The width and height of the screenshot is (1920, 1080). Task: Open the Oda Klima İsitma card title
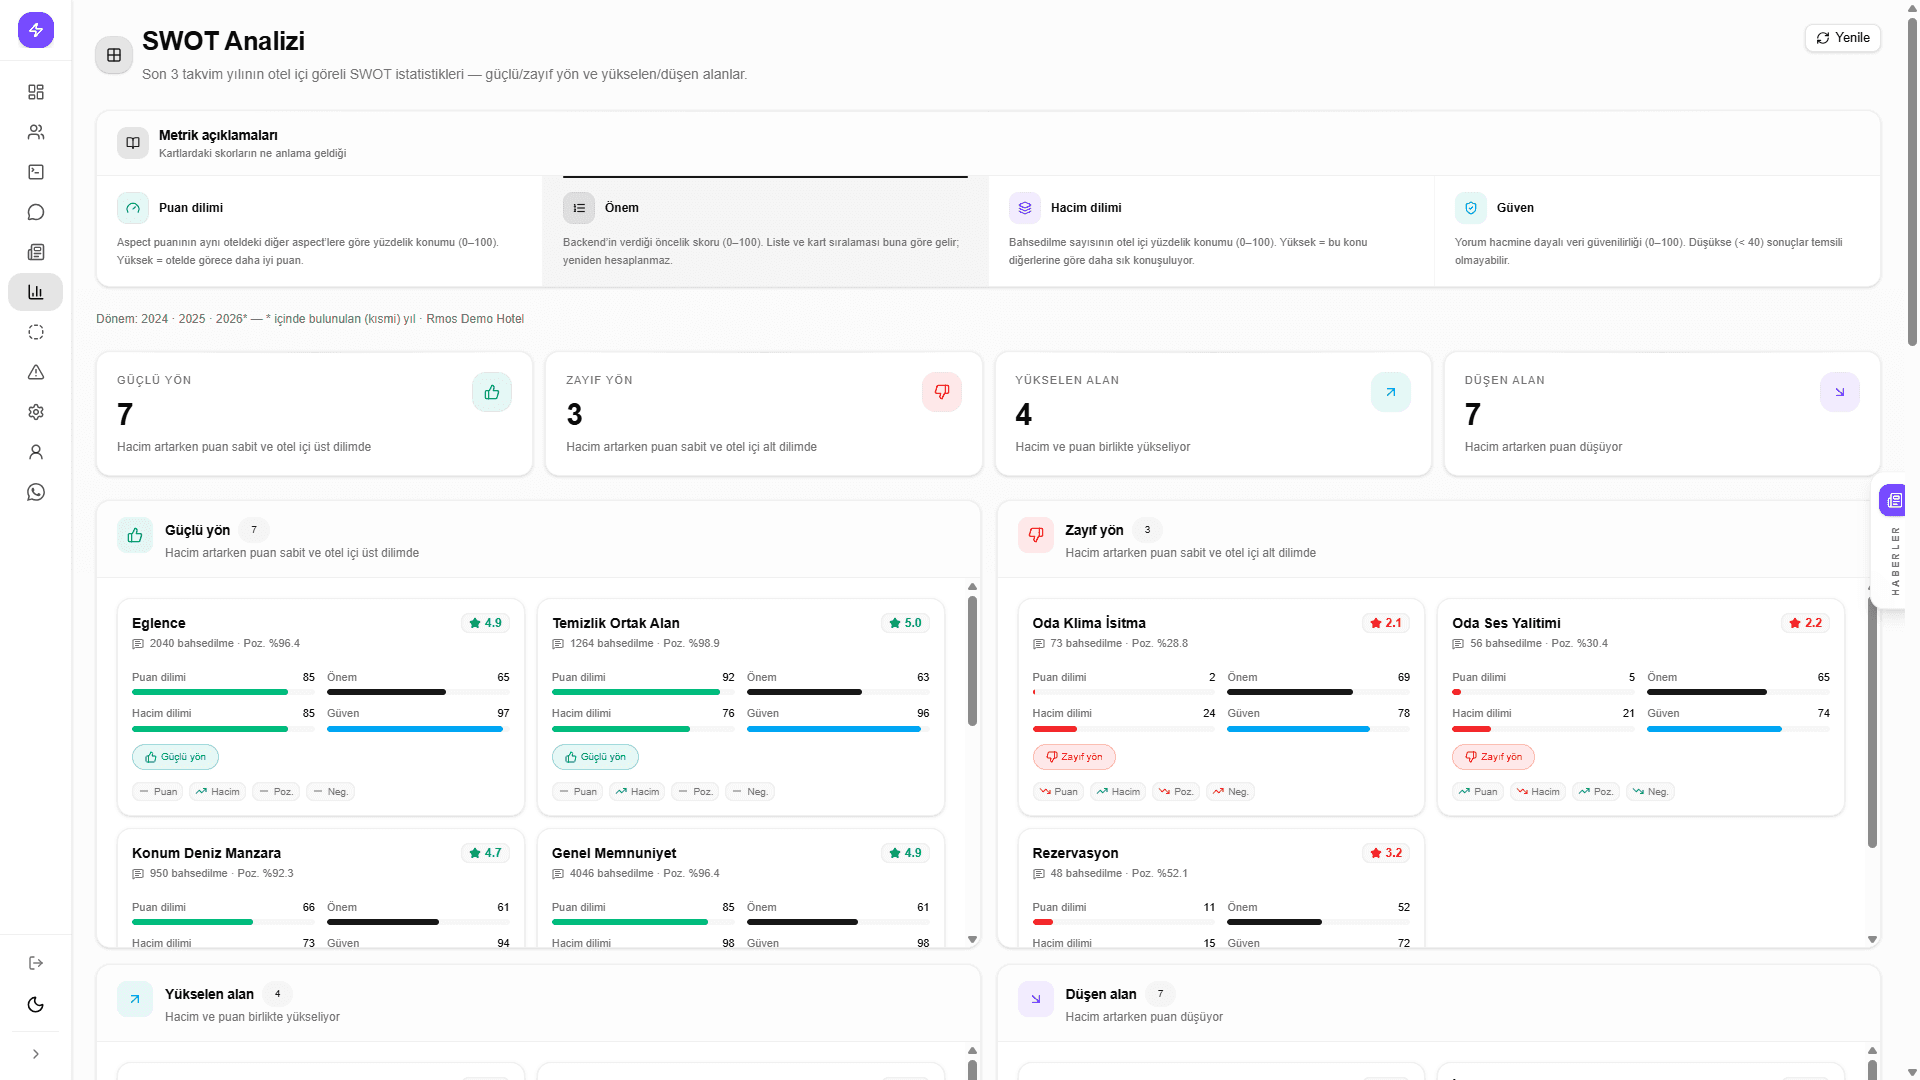(x=1089, y=623)
